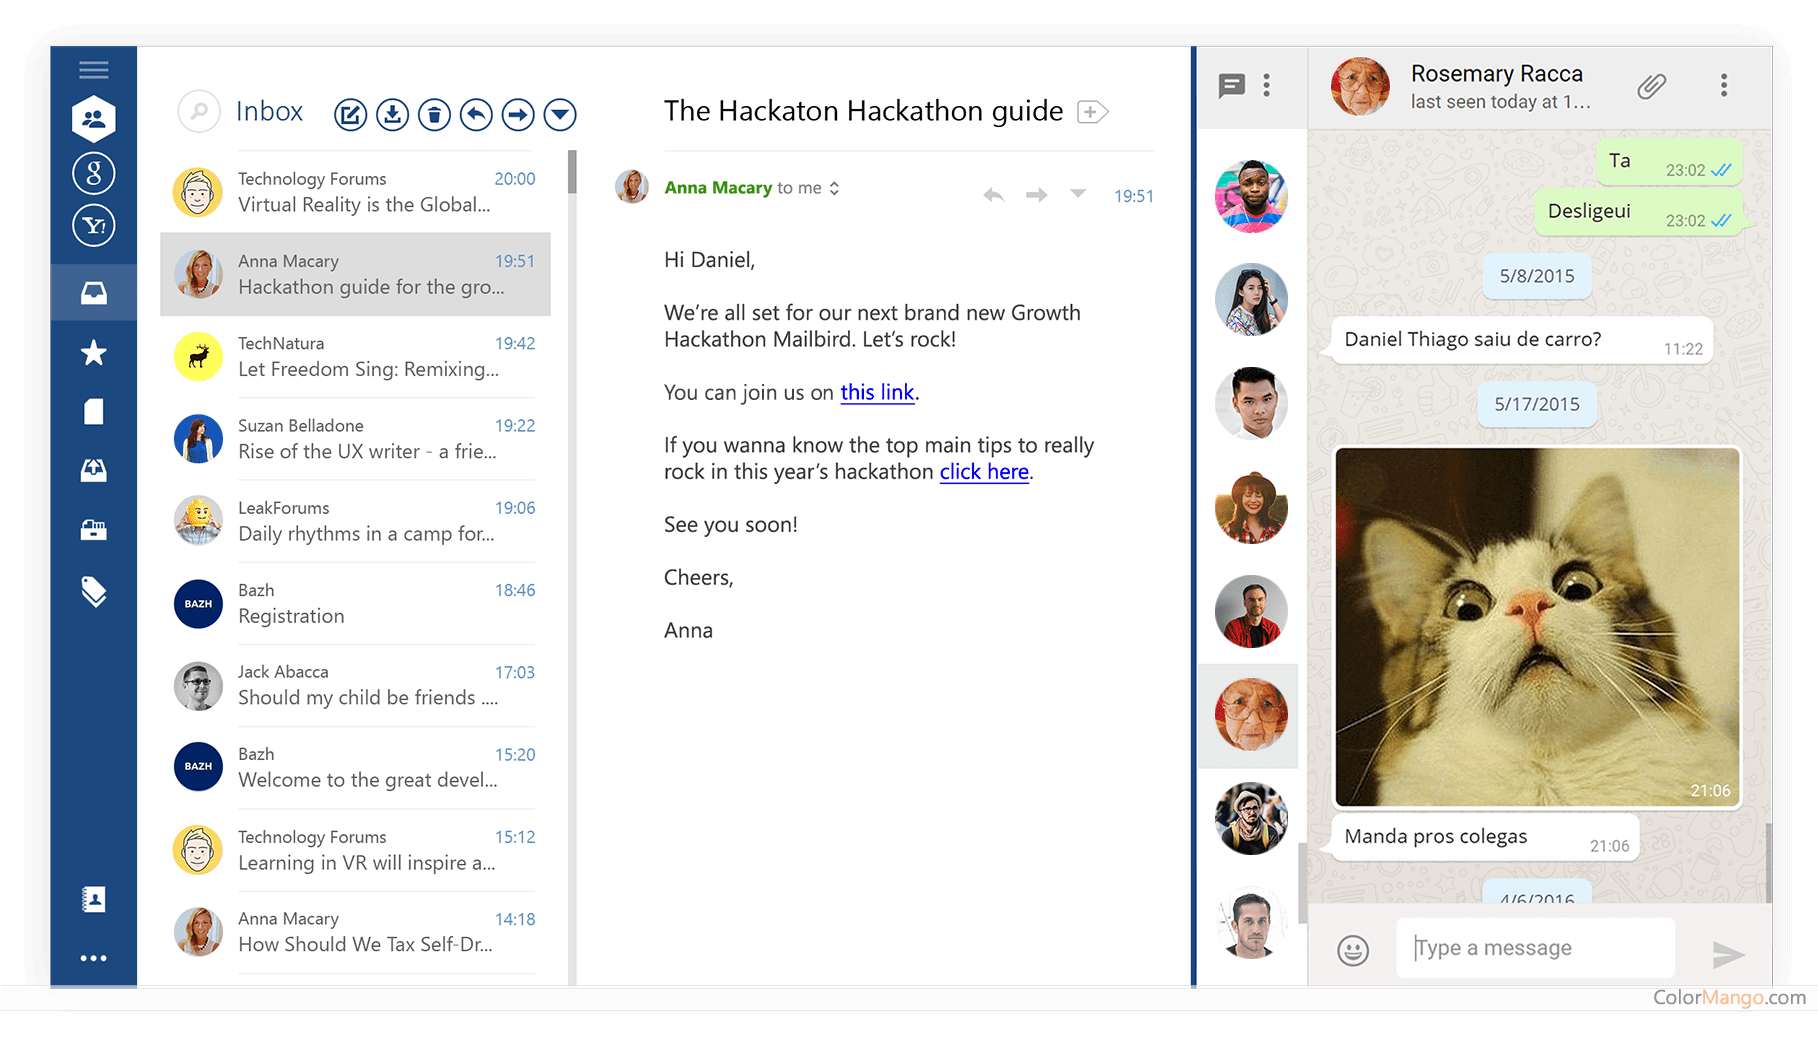The height and width of the screenshot is (1040, 1818).
Task: Open the Google account in sidebar
Action: click(x=94, y=173)
